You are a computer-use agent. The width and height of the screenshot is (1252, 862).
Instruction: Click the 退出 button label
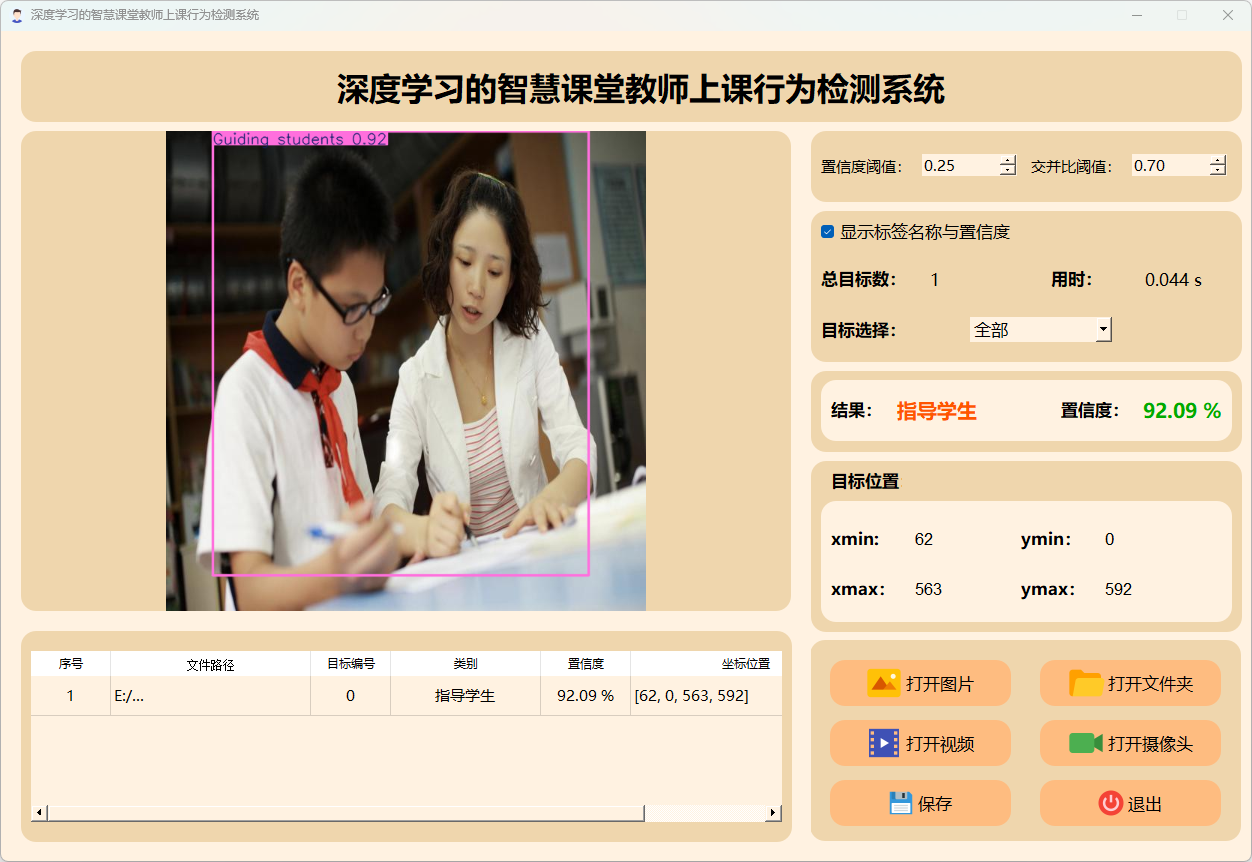[x=1145, y=804]
